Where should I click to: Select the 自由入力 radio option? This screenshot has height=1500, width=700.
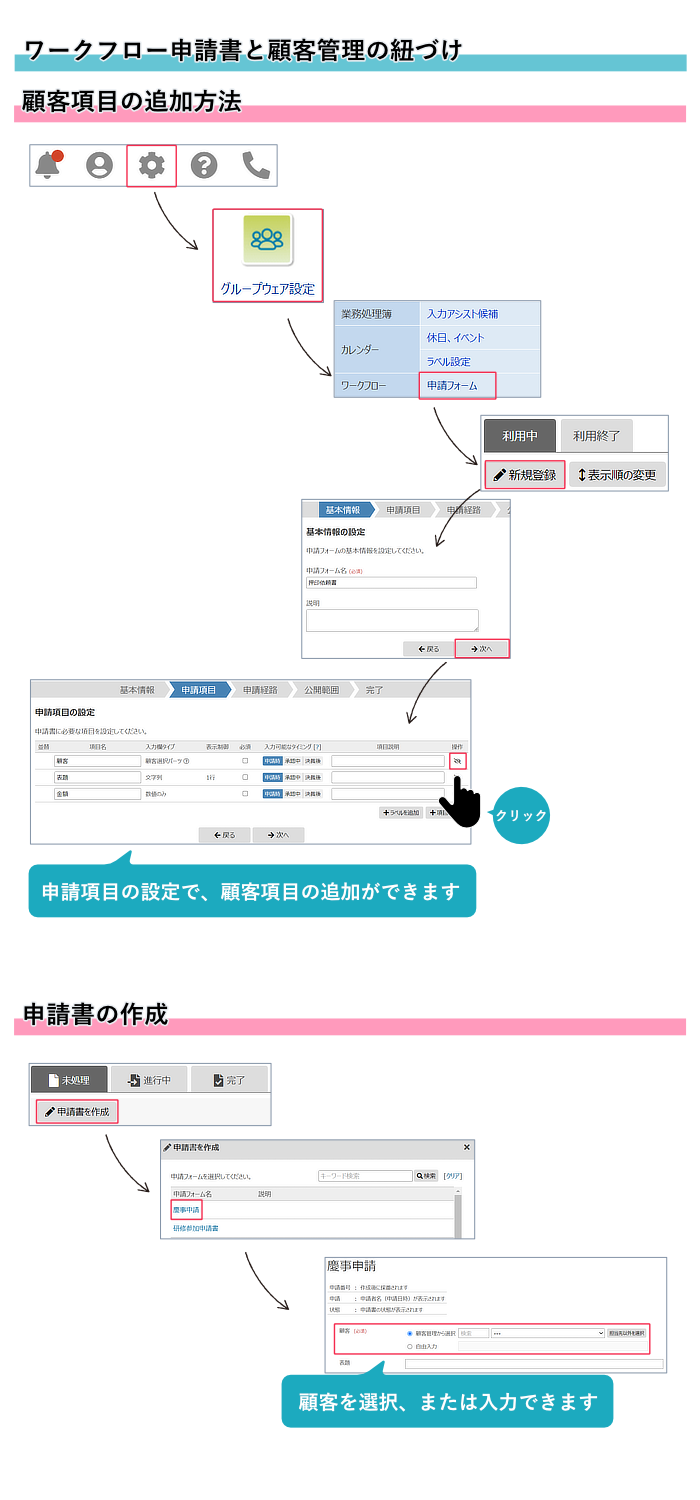(410, 1346)
